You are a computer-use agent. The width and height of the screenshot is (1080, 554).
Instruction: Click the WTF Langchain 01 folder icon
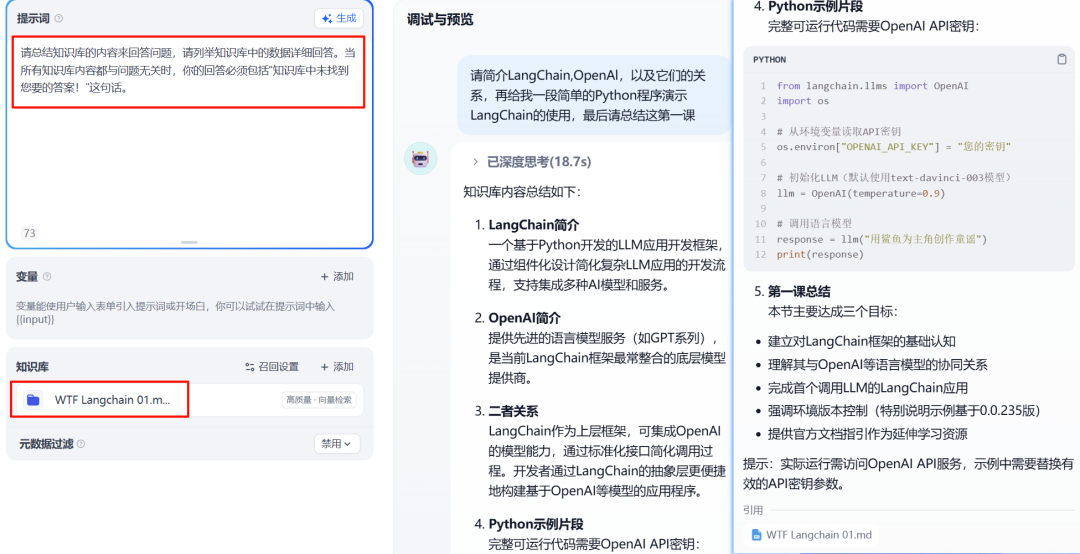[32, 400]
